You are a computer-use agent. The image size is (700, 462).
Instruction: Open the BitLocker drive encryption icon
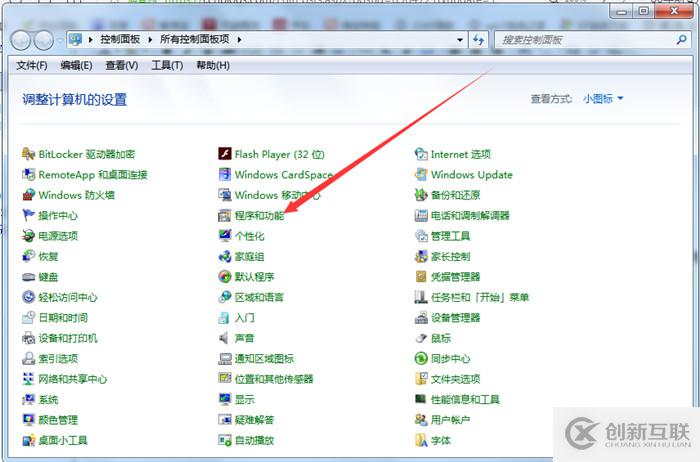coord(29,154)
